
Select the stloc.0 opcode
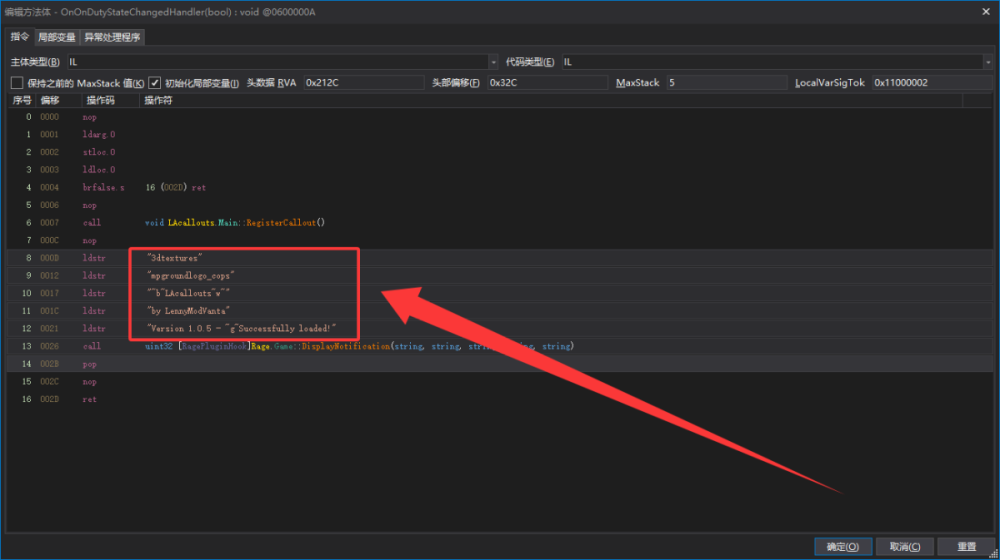pos(99,152)
